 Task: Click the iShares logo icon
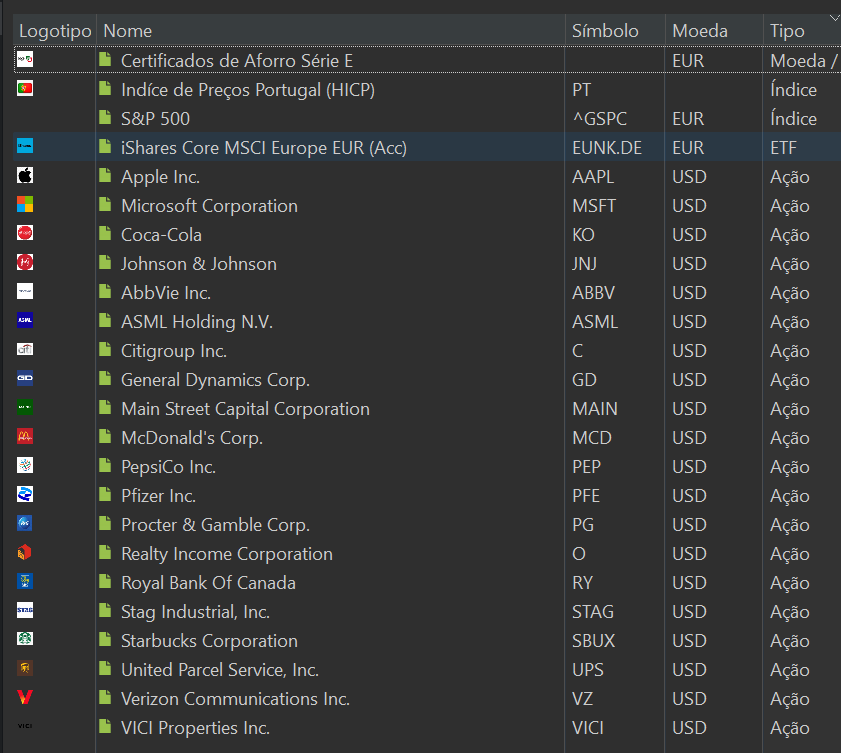click(25, 146)
